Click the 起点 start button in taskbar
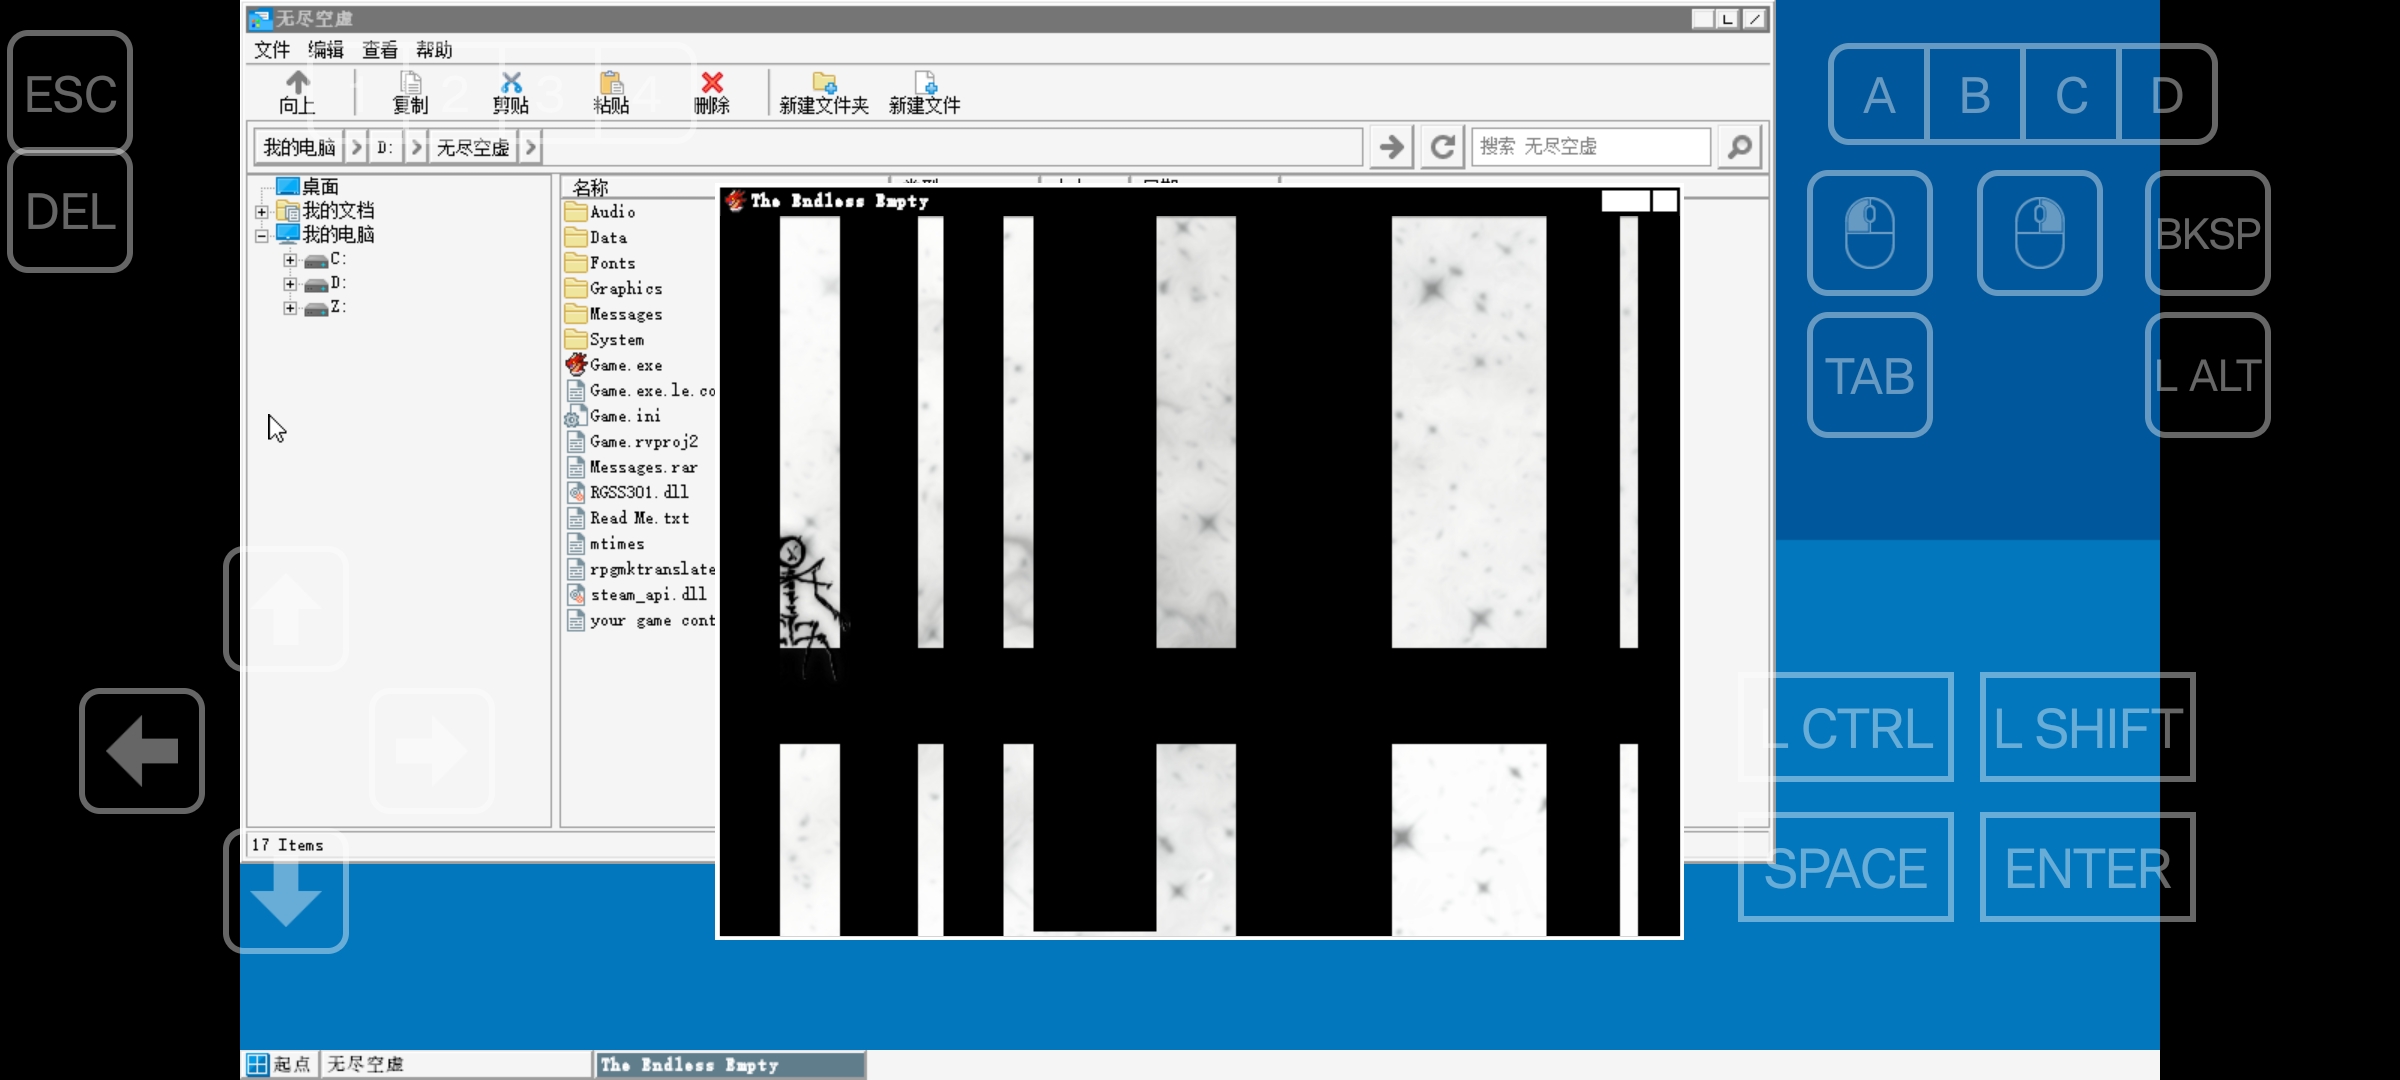This screenshot has height=1080, width=2400. pos(280,1064)
